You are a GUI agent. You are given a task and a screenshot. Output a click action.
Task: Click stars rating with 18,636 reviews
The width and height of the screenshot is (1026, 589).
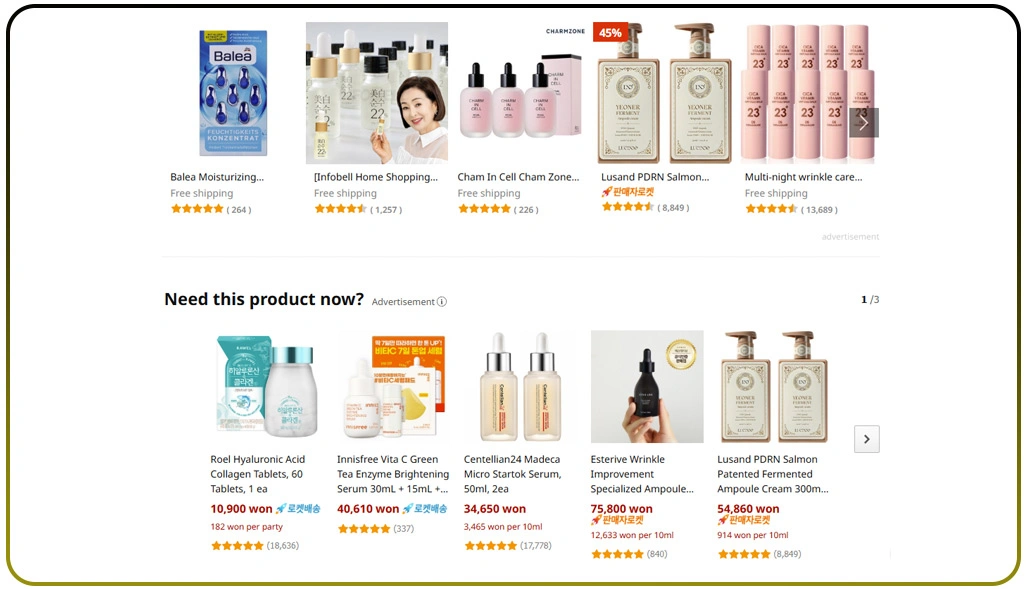coord(237,545)
